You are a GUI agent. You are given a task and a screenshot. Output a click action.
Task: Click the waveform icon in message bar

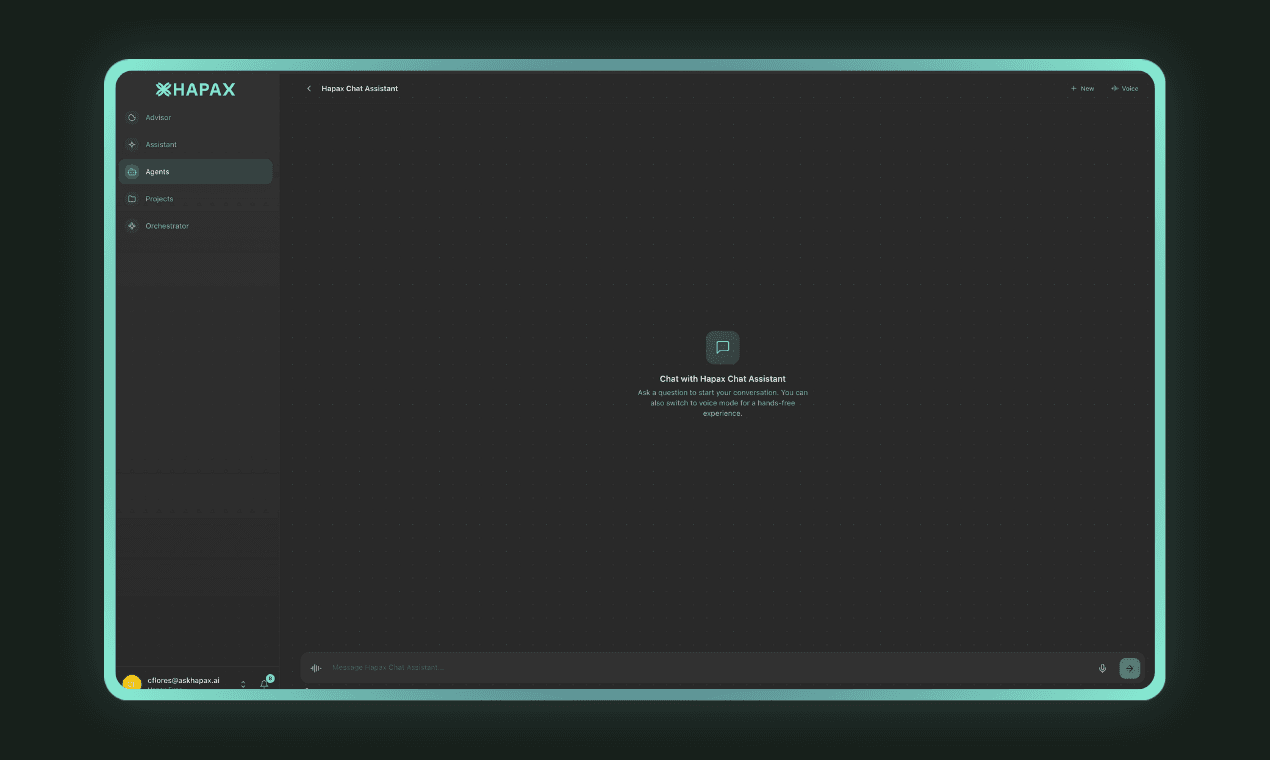click(316, 668)
